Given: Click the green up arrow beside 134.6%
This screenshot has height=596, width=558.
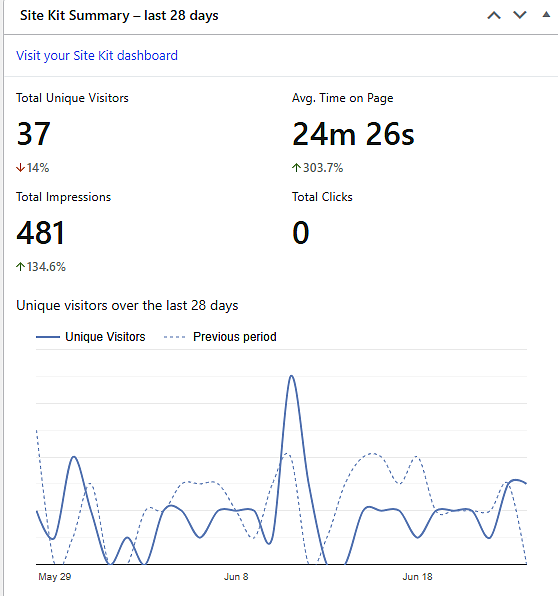Looking at the screenshot, I should click(20, 267).
